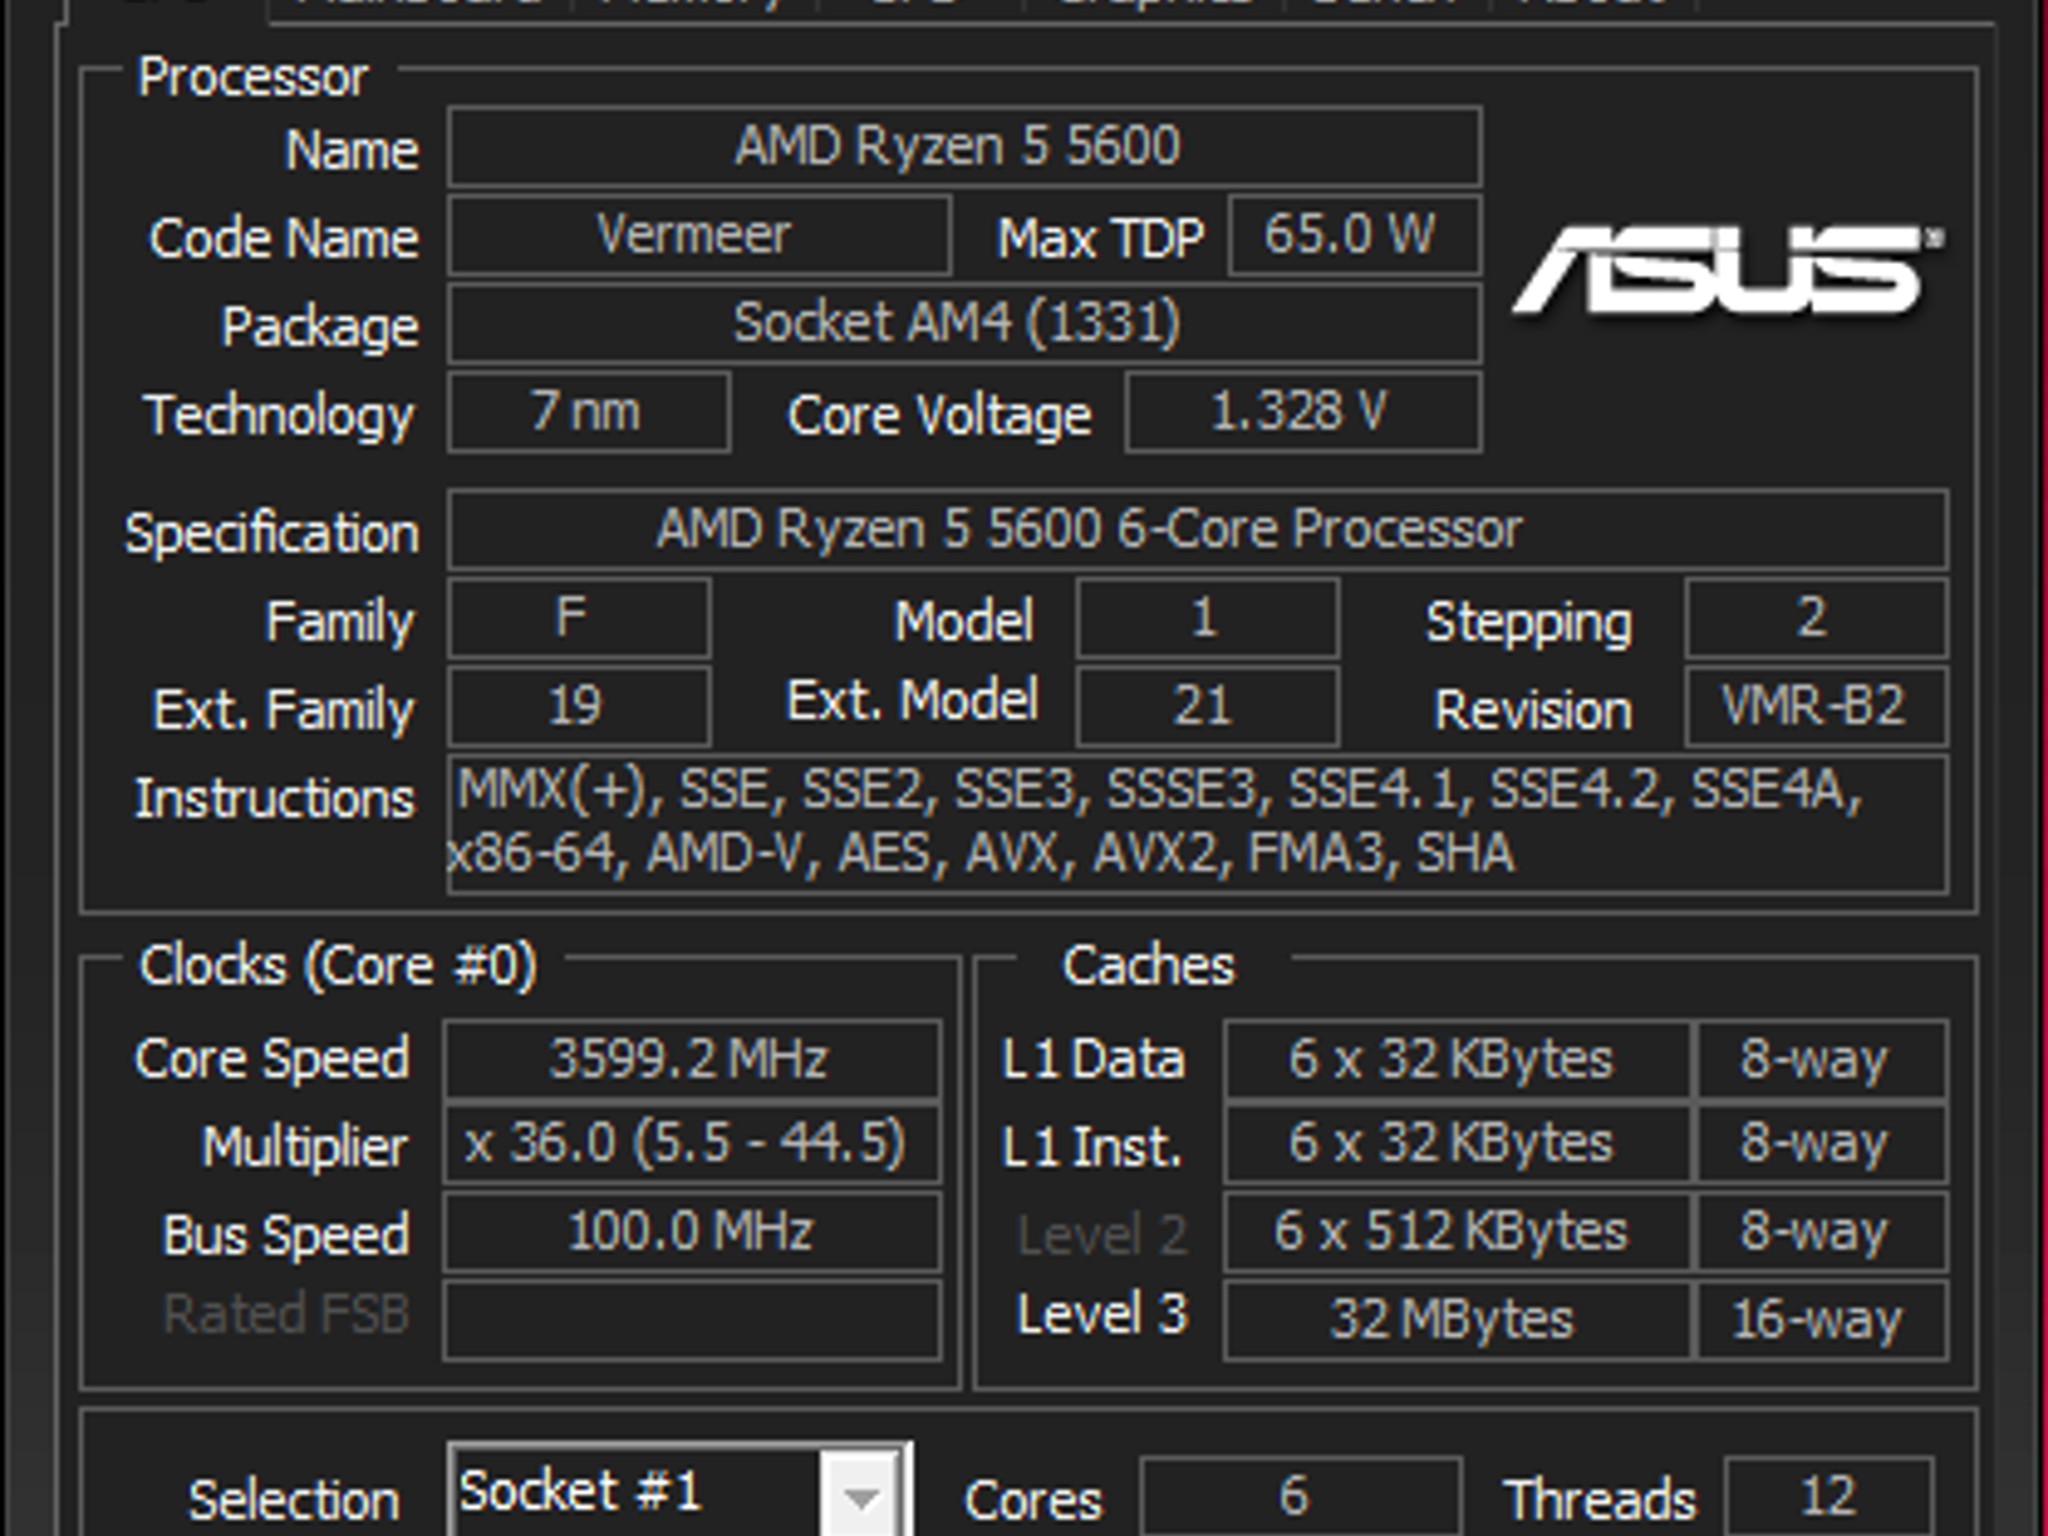Click the Technology value 7 nm
The image size is (2048, 1536).
[589, 412]
